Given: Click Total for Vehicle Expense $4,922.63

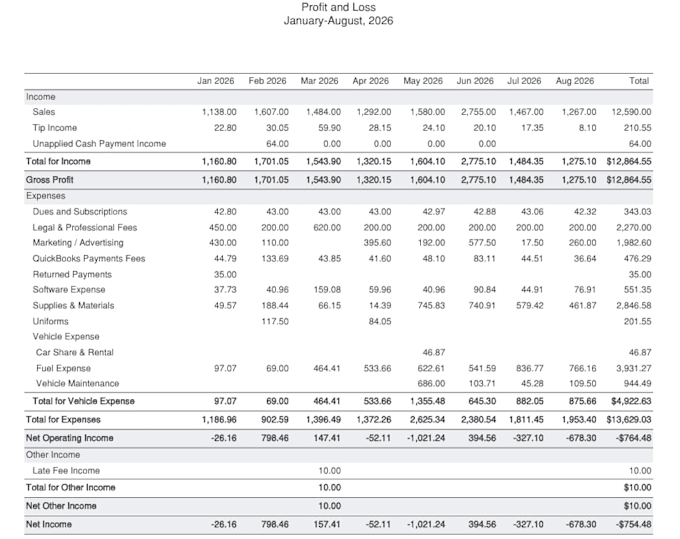Looking at the screenshot, I should tap(631, 401).
